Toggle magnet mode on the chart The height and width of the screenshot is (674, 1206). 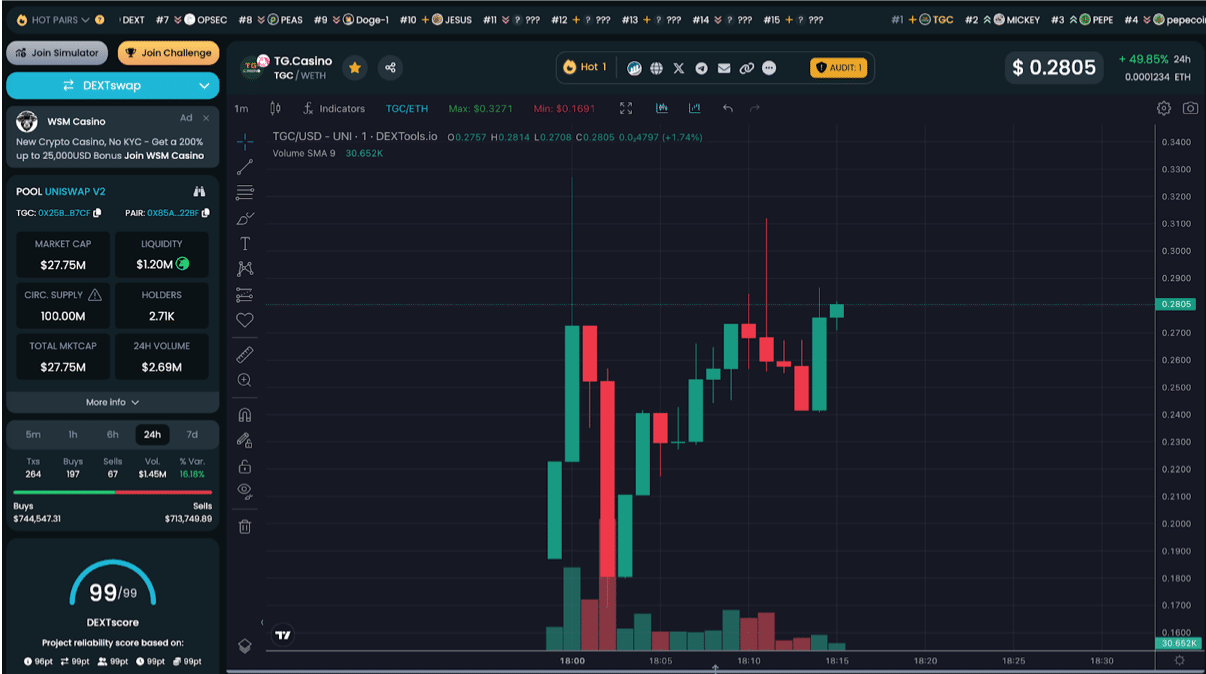[x=245, y=415]
